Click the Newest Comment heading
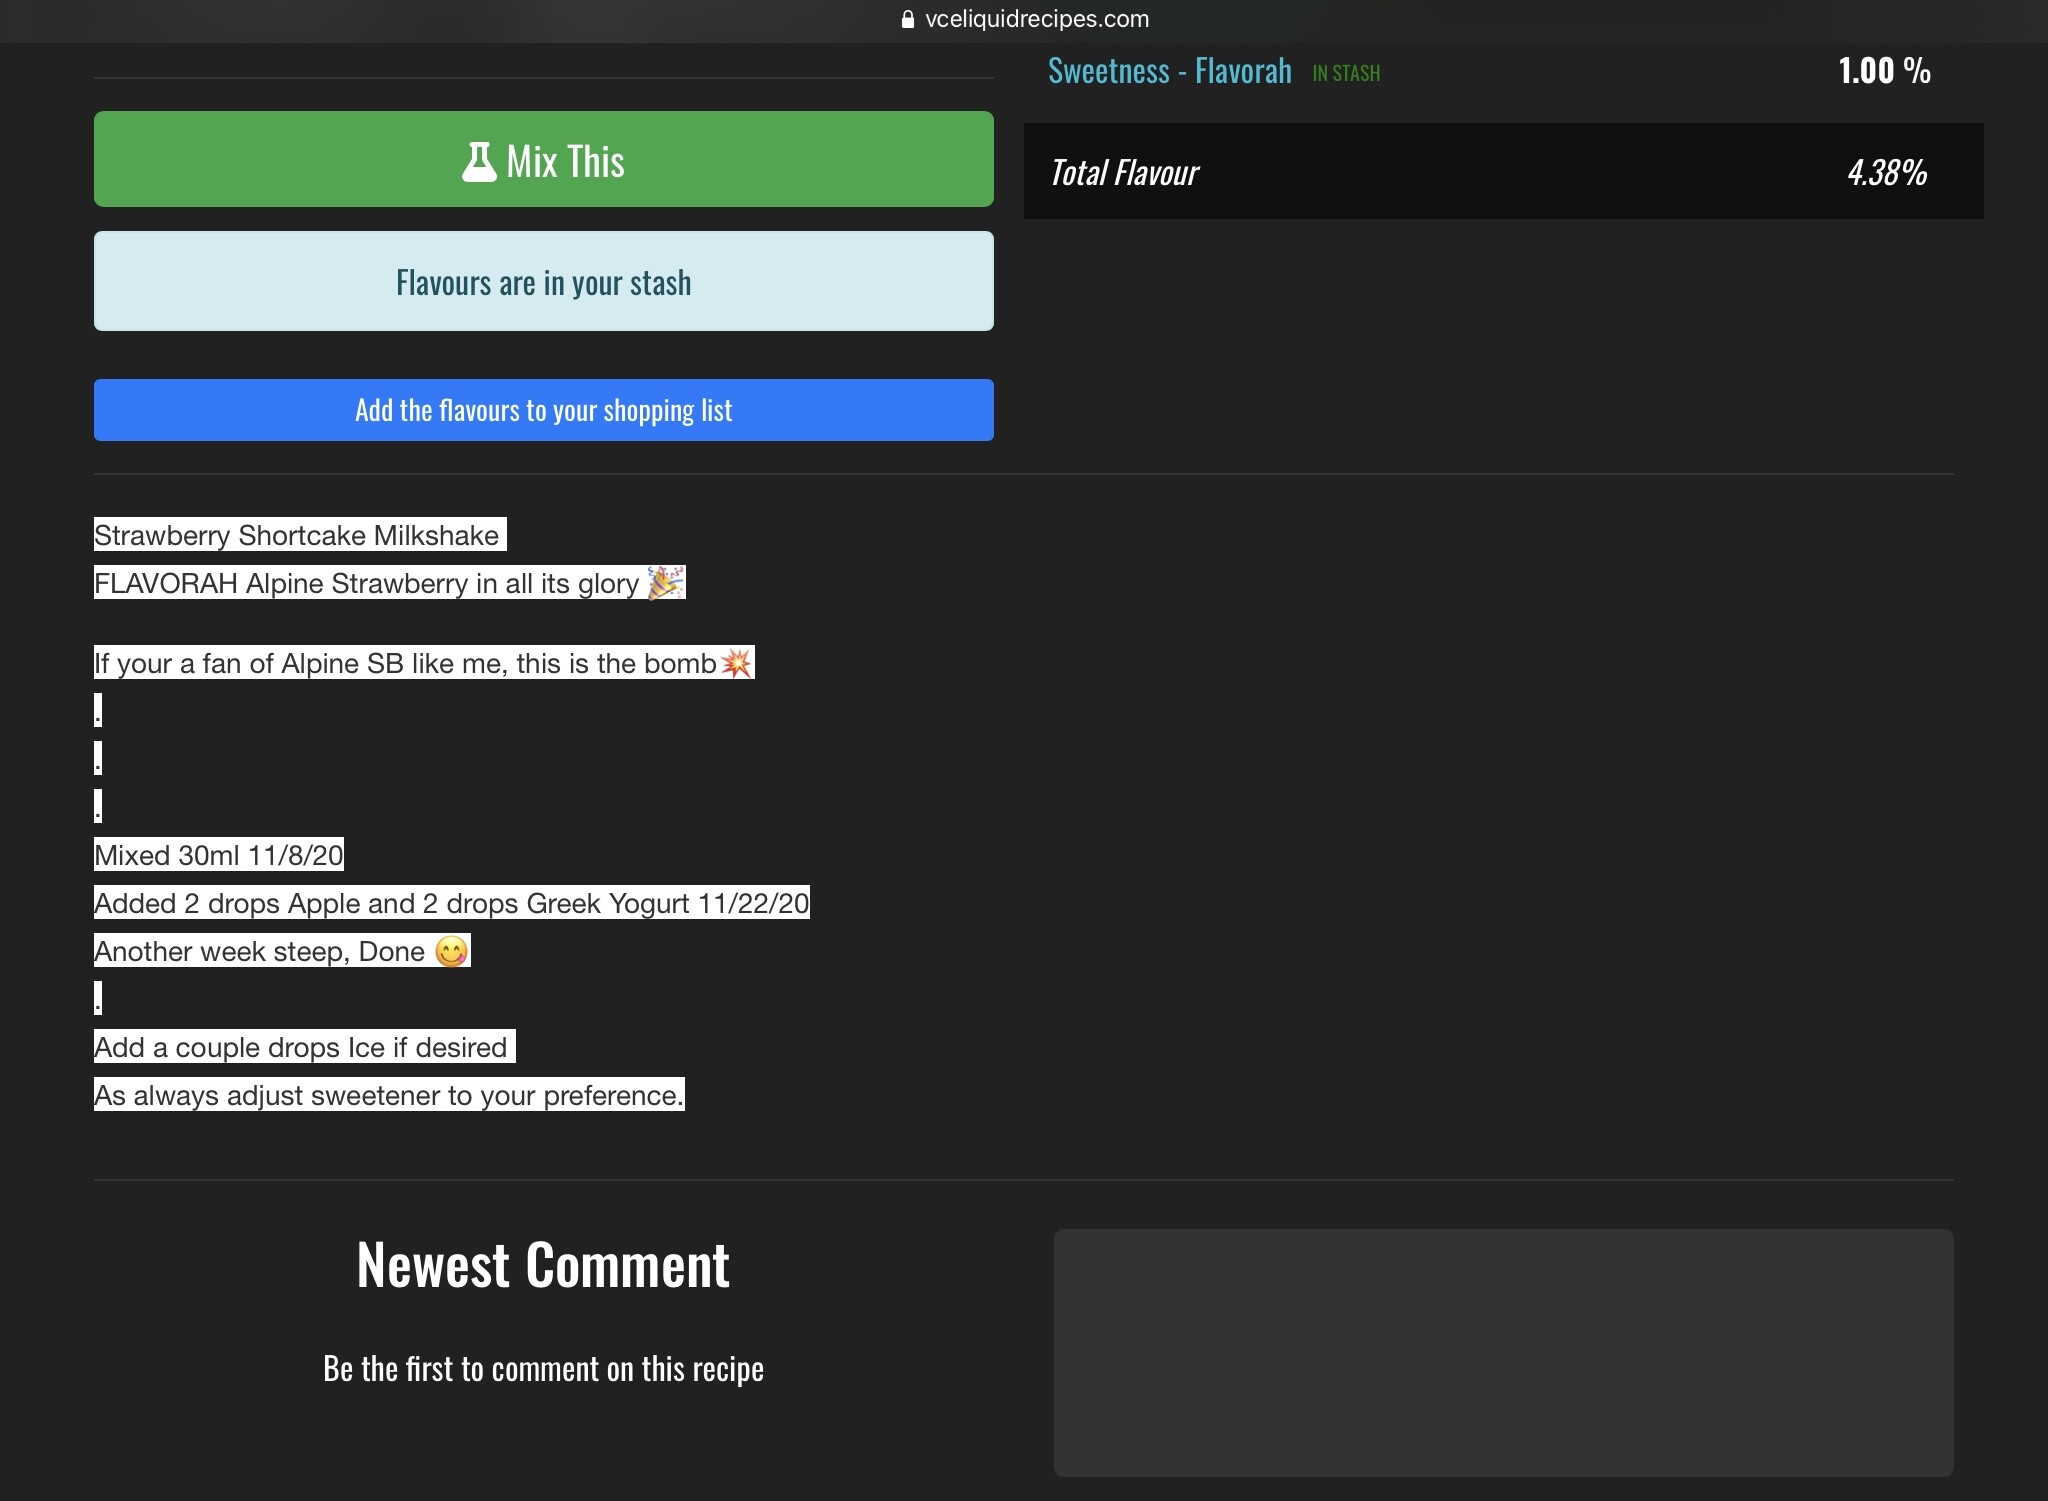Screen dimensions: 2048x1501 coord(543,1265)
